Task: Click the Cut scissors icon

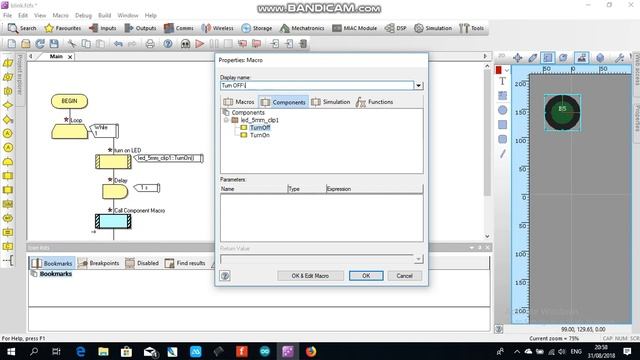Action: [x=72, y=44]
